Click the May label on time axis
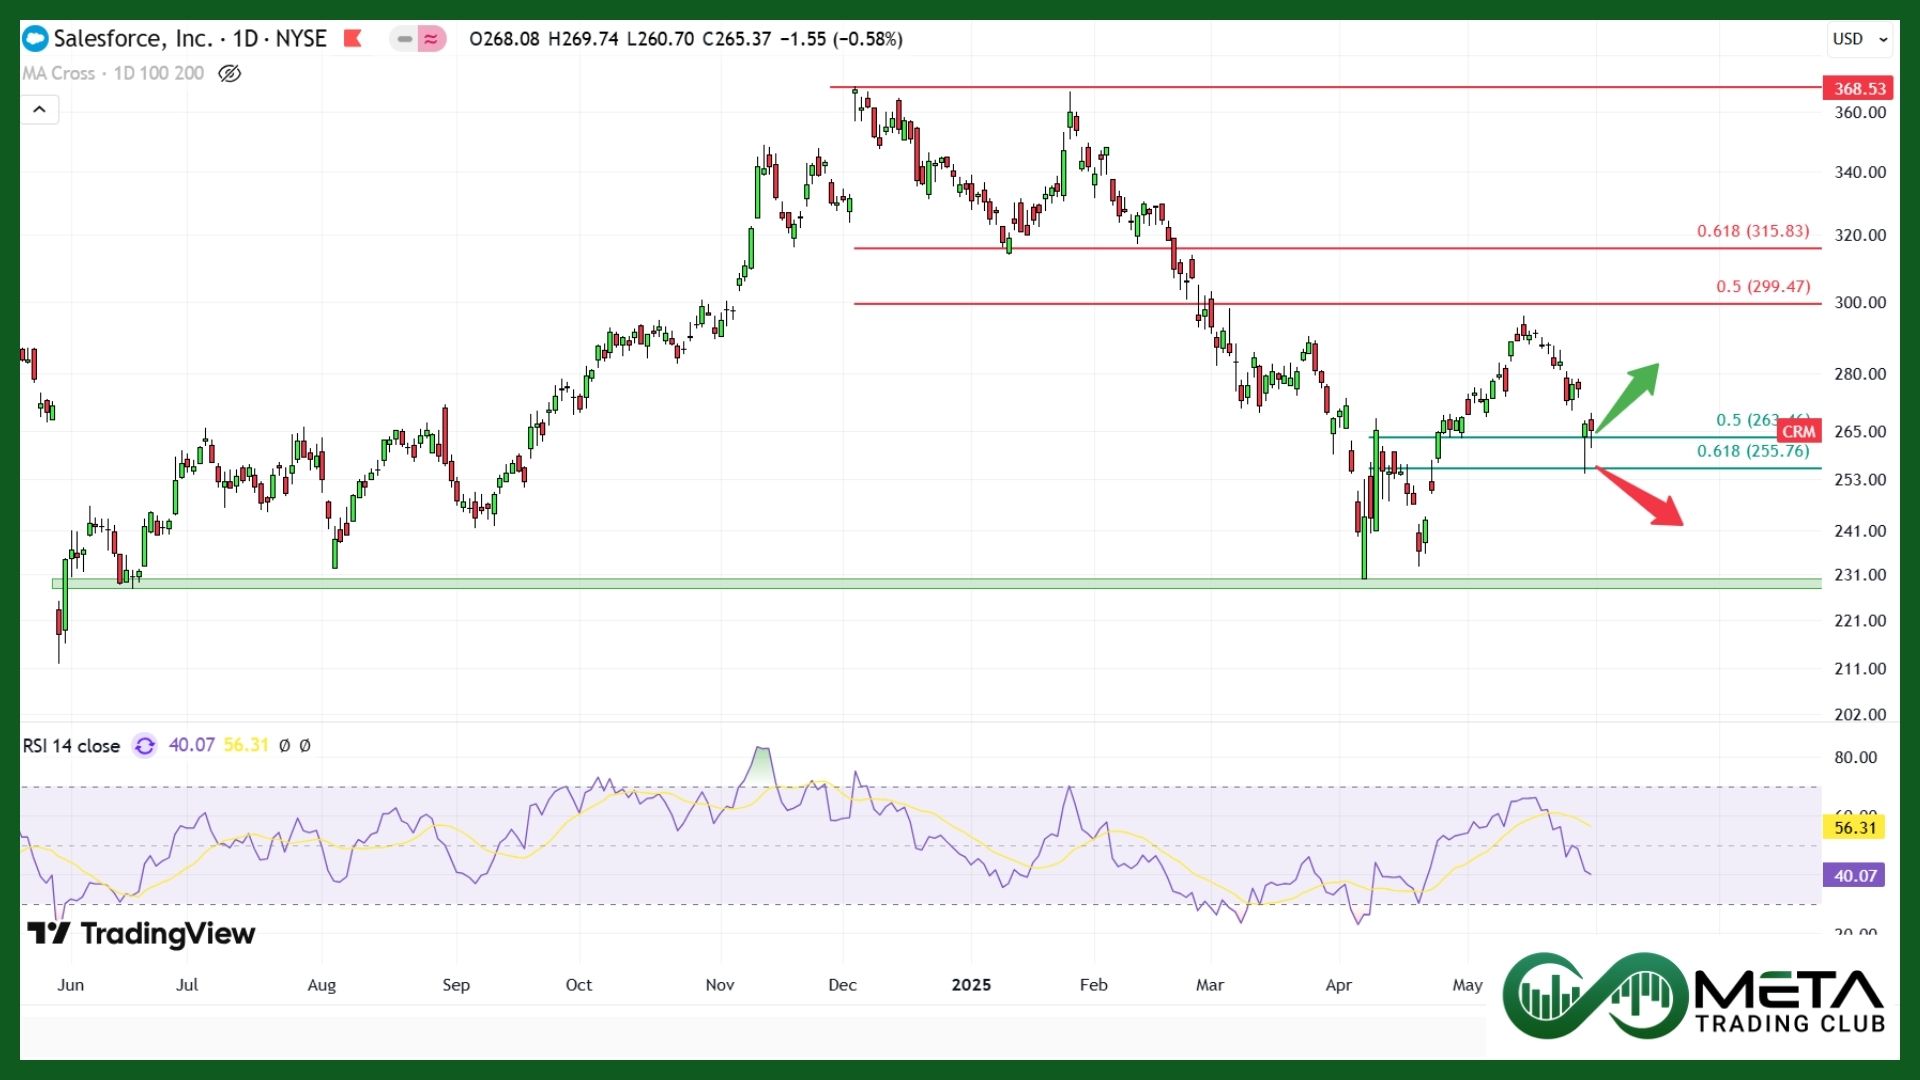Screen dimensions: 1920x1080 tap(1468, 985)
